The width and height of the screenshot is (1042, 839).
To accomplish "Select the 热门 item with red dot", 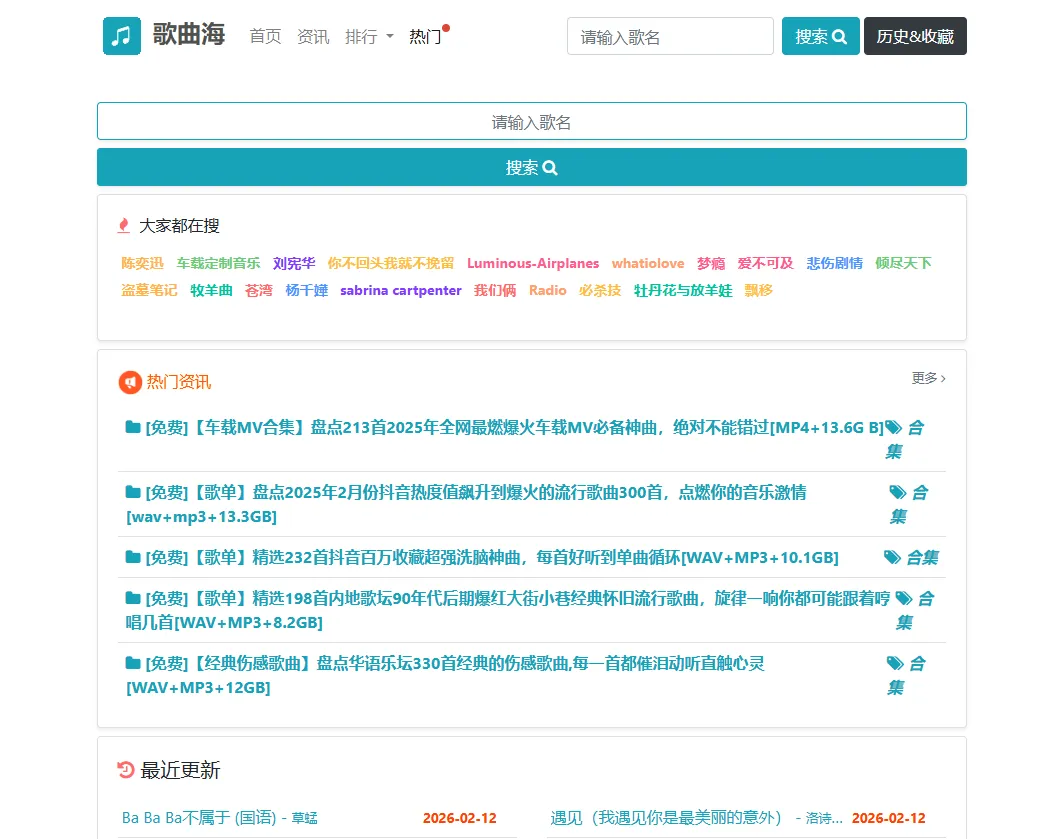I will [x=425, y=36].
